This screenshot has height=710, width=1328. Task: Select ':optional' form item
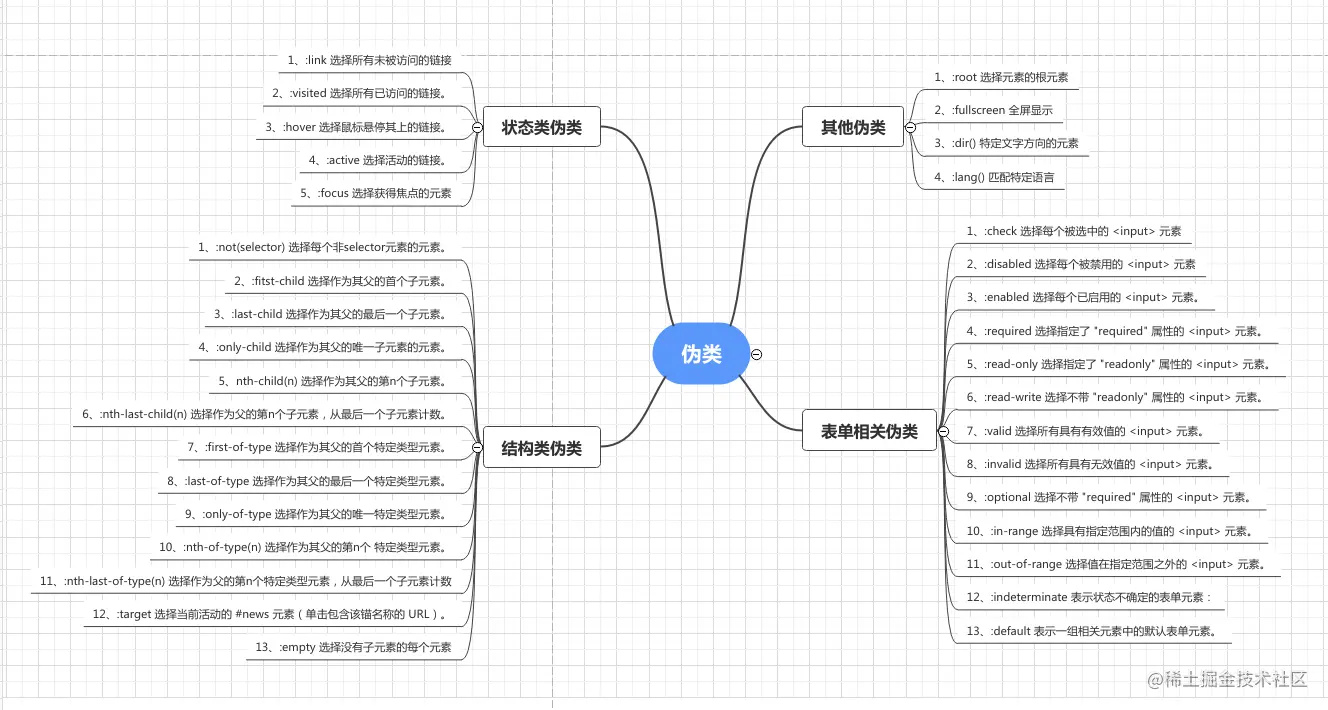[1109, 497]
